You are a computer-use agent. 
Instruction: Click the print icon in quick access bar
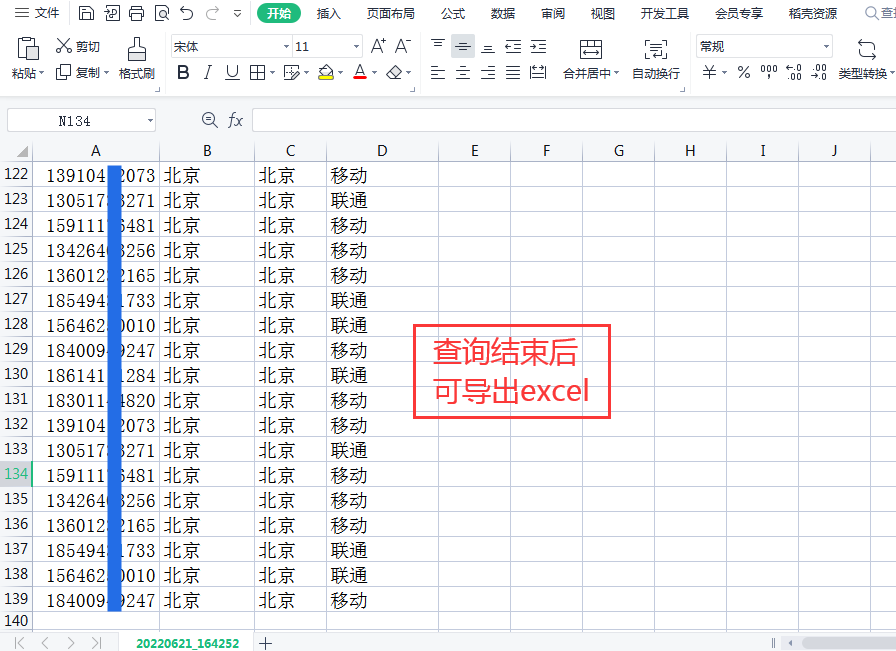tap(137, 13)
